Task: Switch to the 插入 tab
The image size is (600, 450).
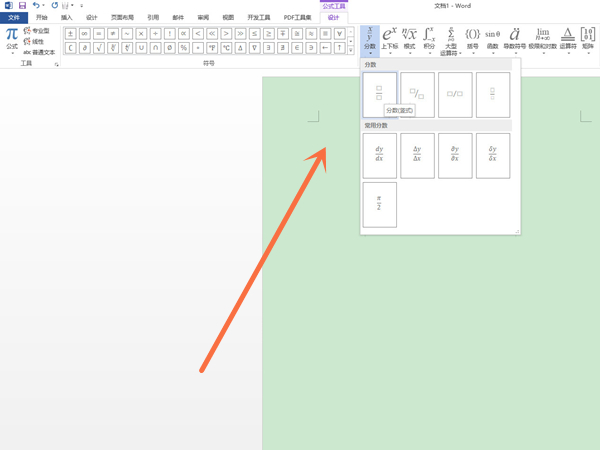Action: pyautogui.click(x=66, y=17)
